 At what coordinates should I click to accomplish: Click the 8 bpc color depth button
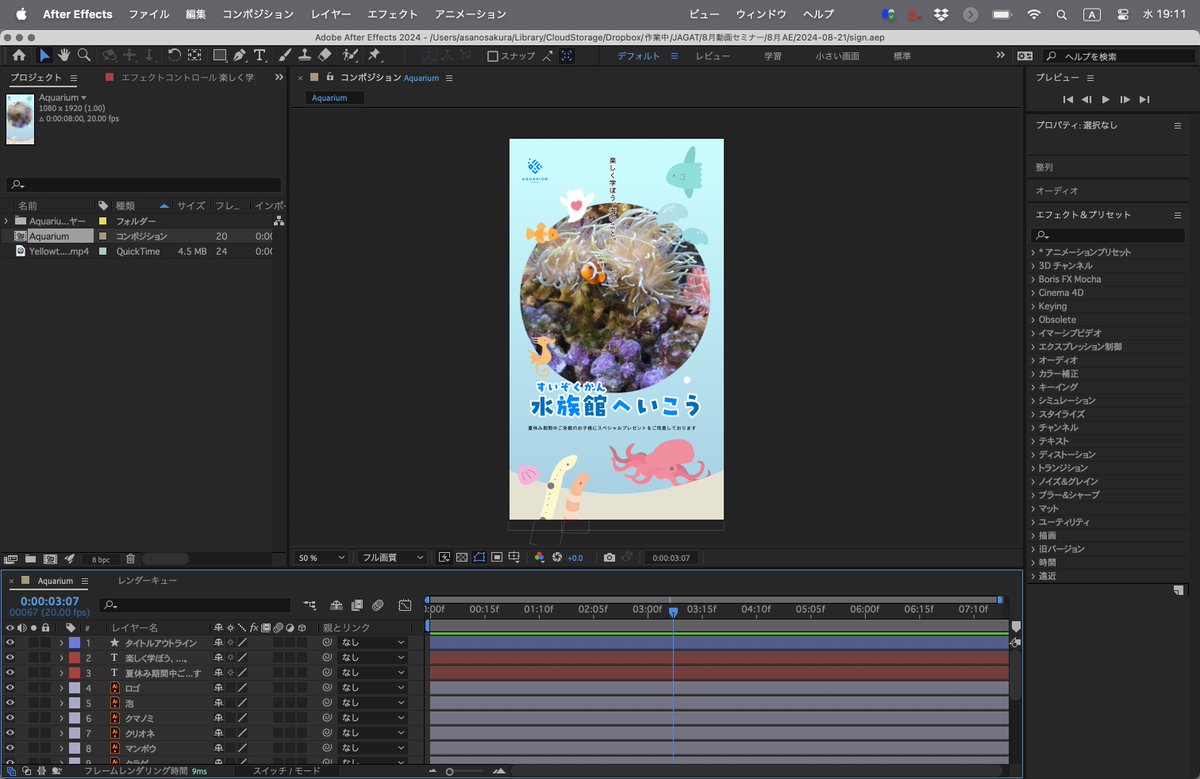100,559
